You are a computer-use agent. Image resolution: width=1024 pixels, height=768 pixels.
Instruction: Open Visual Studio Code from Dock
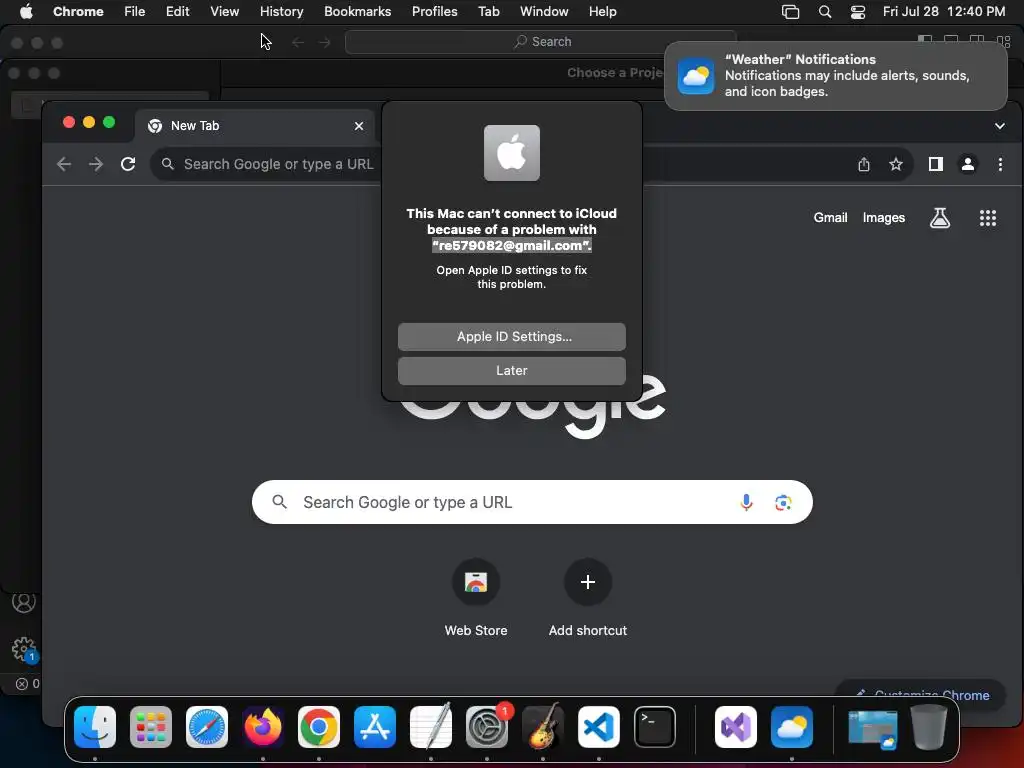click(599, 727)
